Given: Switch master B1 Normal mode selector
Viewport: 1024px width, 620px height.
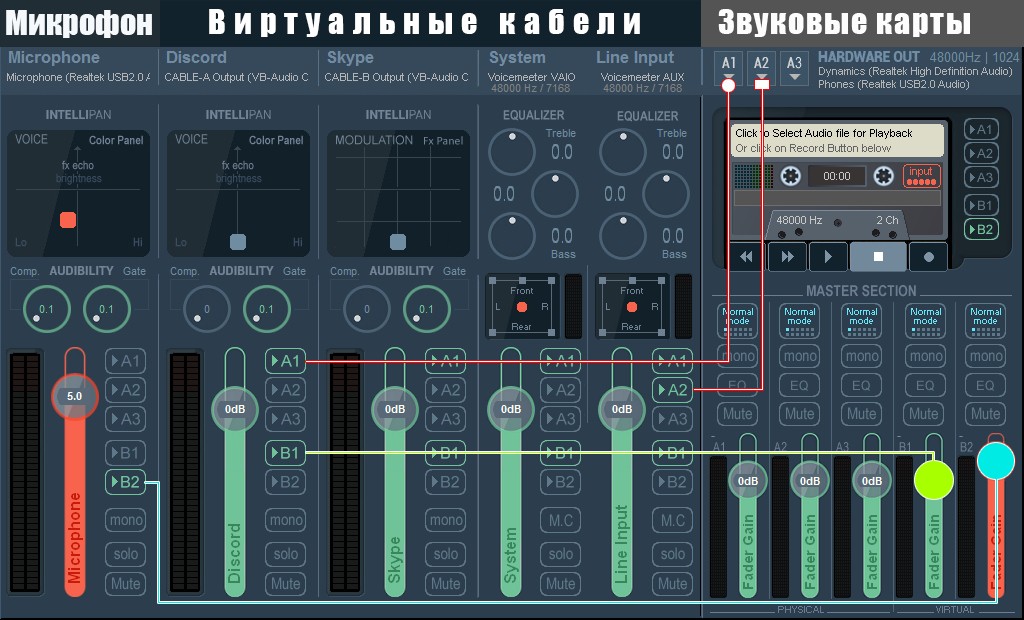Looking at the screenshot, I should point(925,321).
